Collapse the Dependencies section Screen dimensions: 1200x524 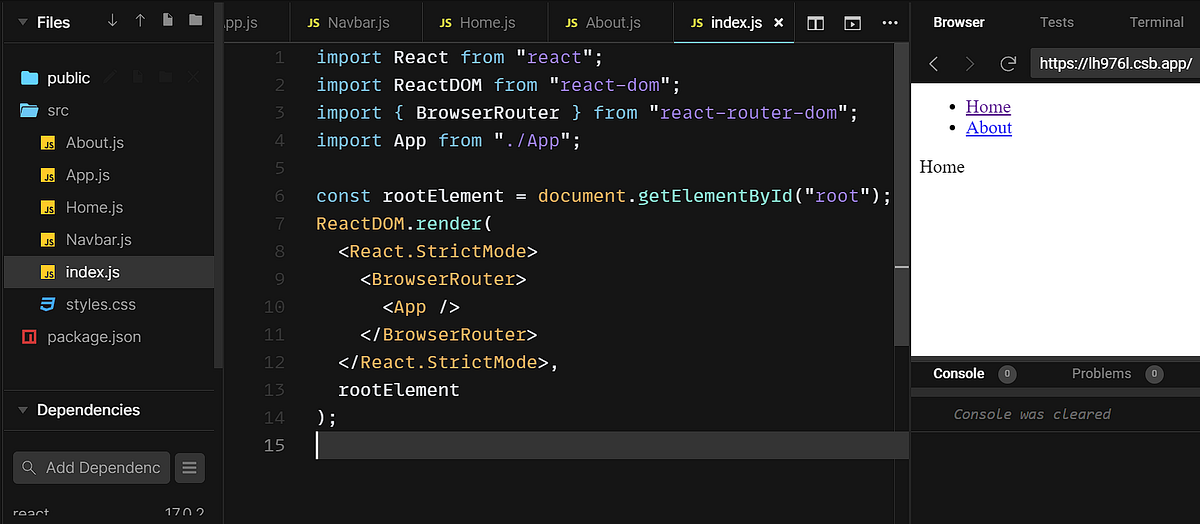21,410
